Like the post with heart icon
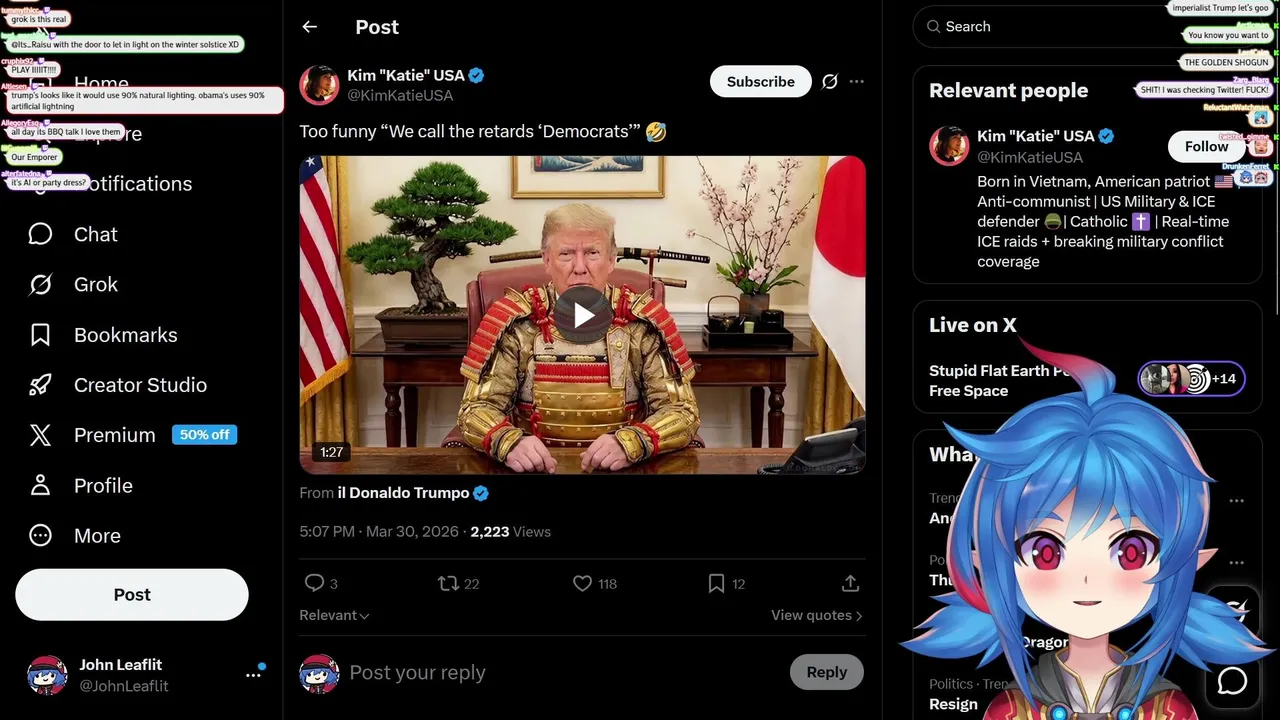Image resolution: width=1280 pixels, height=720 pixels. click(x=582, y=583)
